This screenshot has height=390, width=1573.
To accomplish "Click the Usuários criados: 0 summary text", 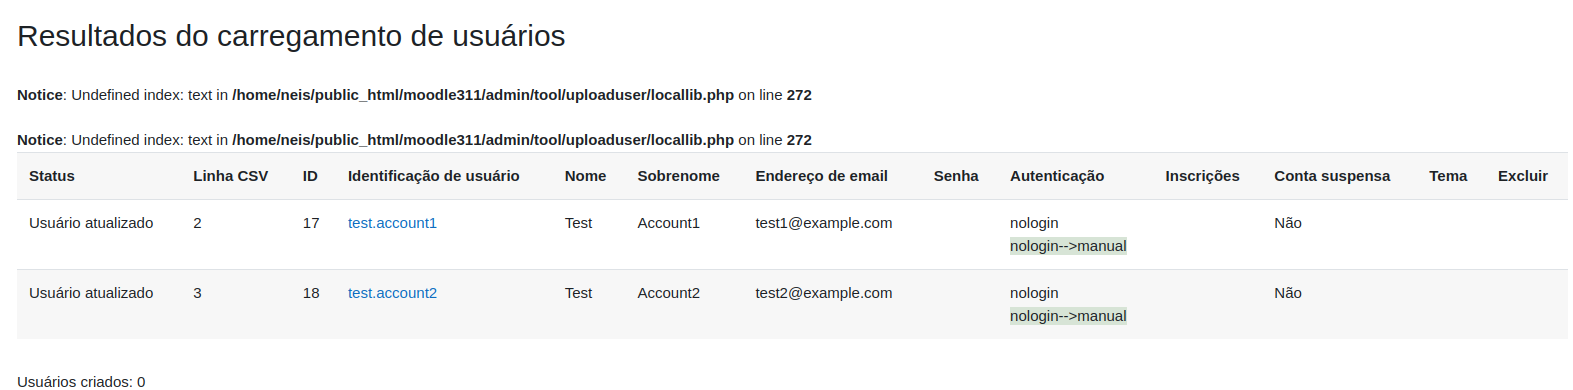I will [81, 381].
